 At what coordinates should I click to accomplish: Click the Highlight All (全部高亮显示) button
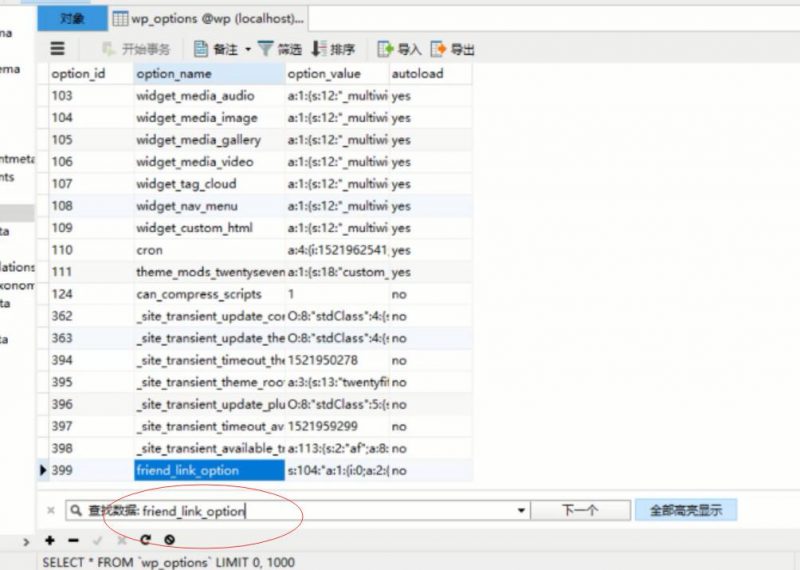[x=686, y=510]
